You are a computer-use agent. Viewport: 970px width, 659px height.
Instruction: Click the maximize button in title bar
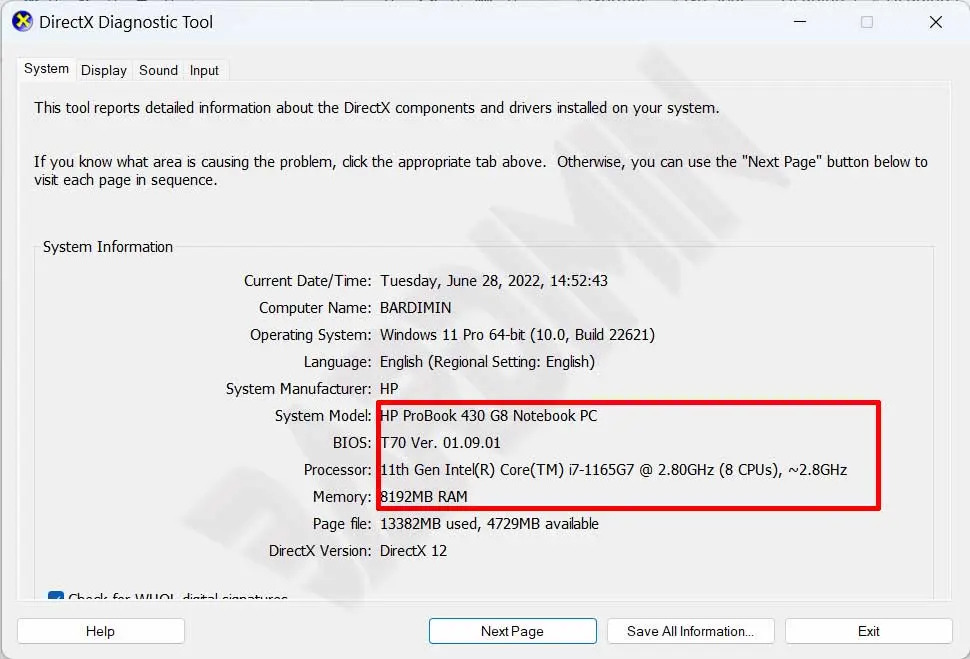coord(867,22)
